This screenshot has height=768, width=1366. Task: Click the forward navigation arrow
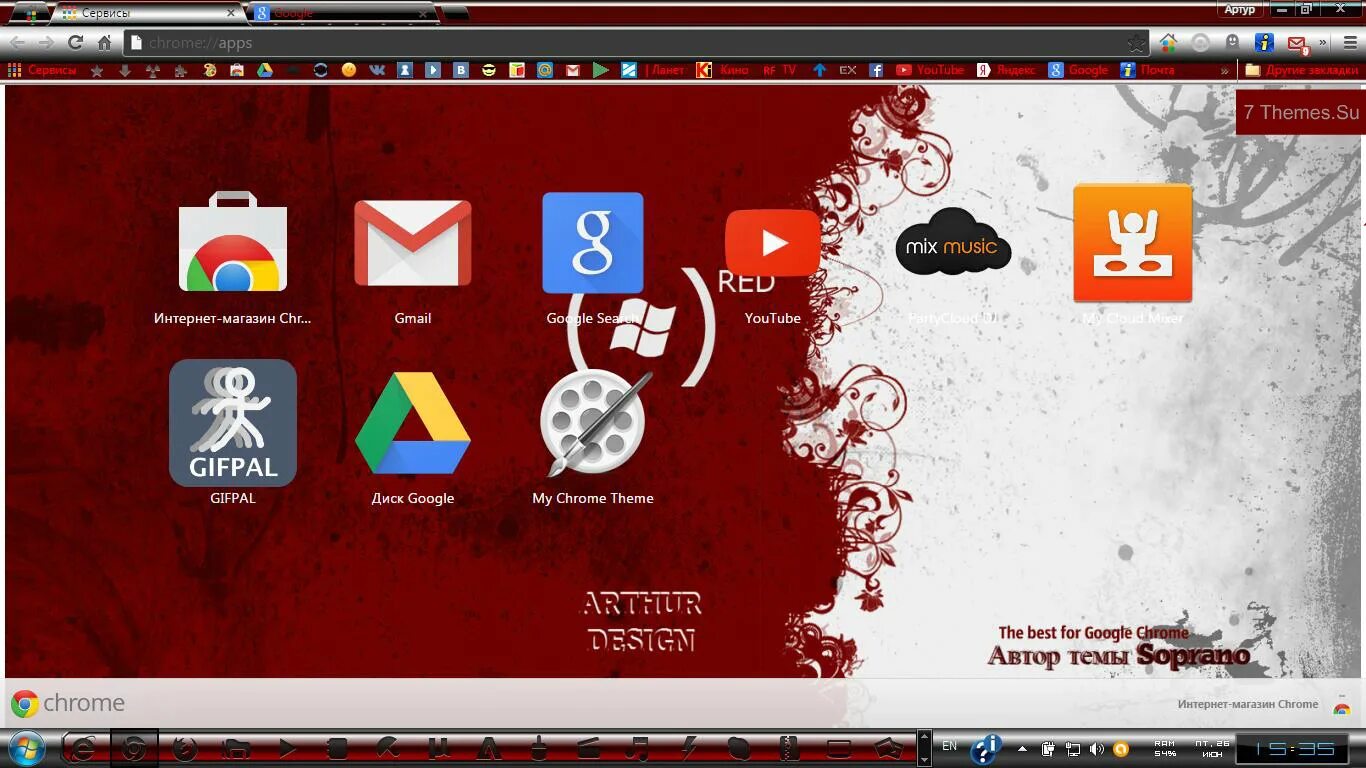pyautogui.click(x=46, y=43)
